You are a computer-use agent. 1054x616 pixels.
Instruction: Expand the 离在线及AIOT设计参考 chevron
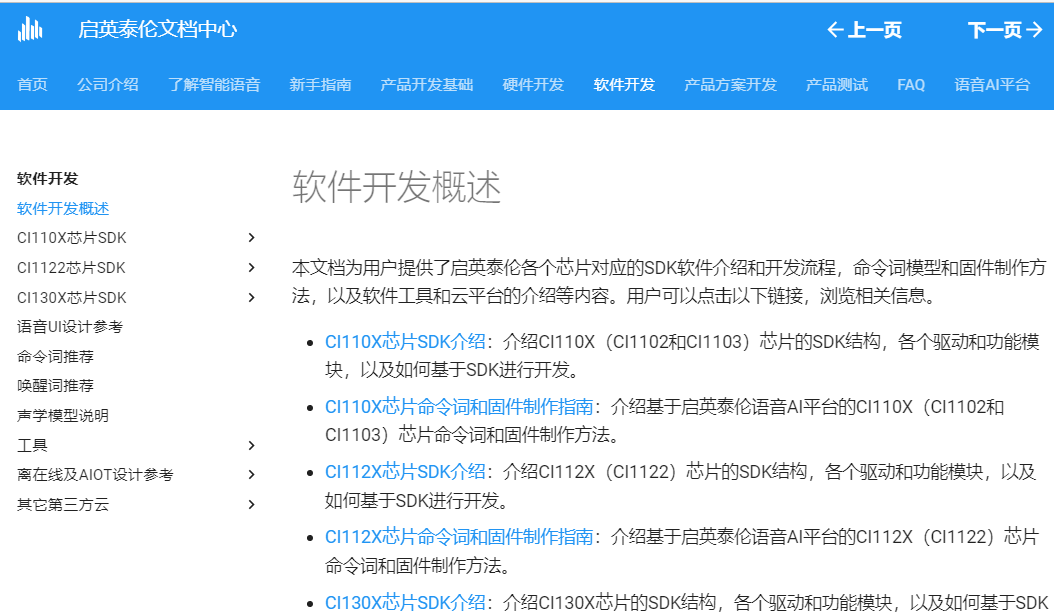pos(251,474)
